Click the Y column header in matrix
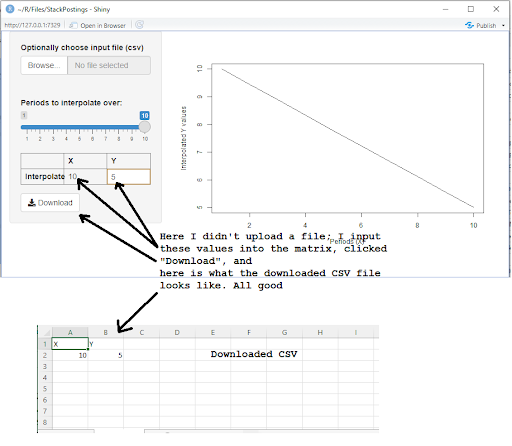 point(129,161)
